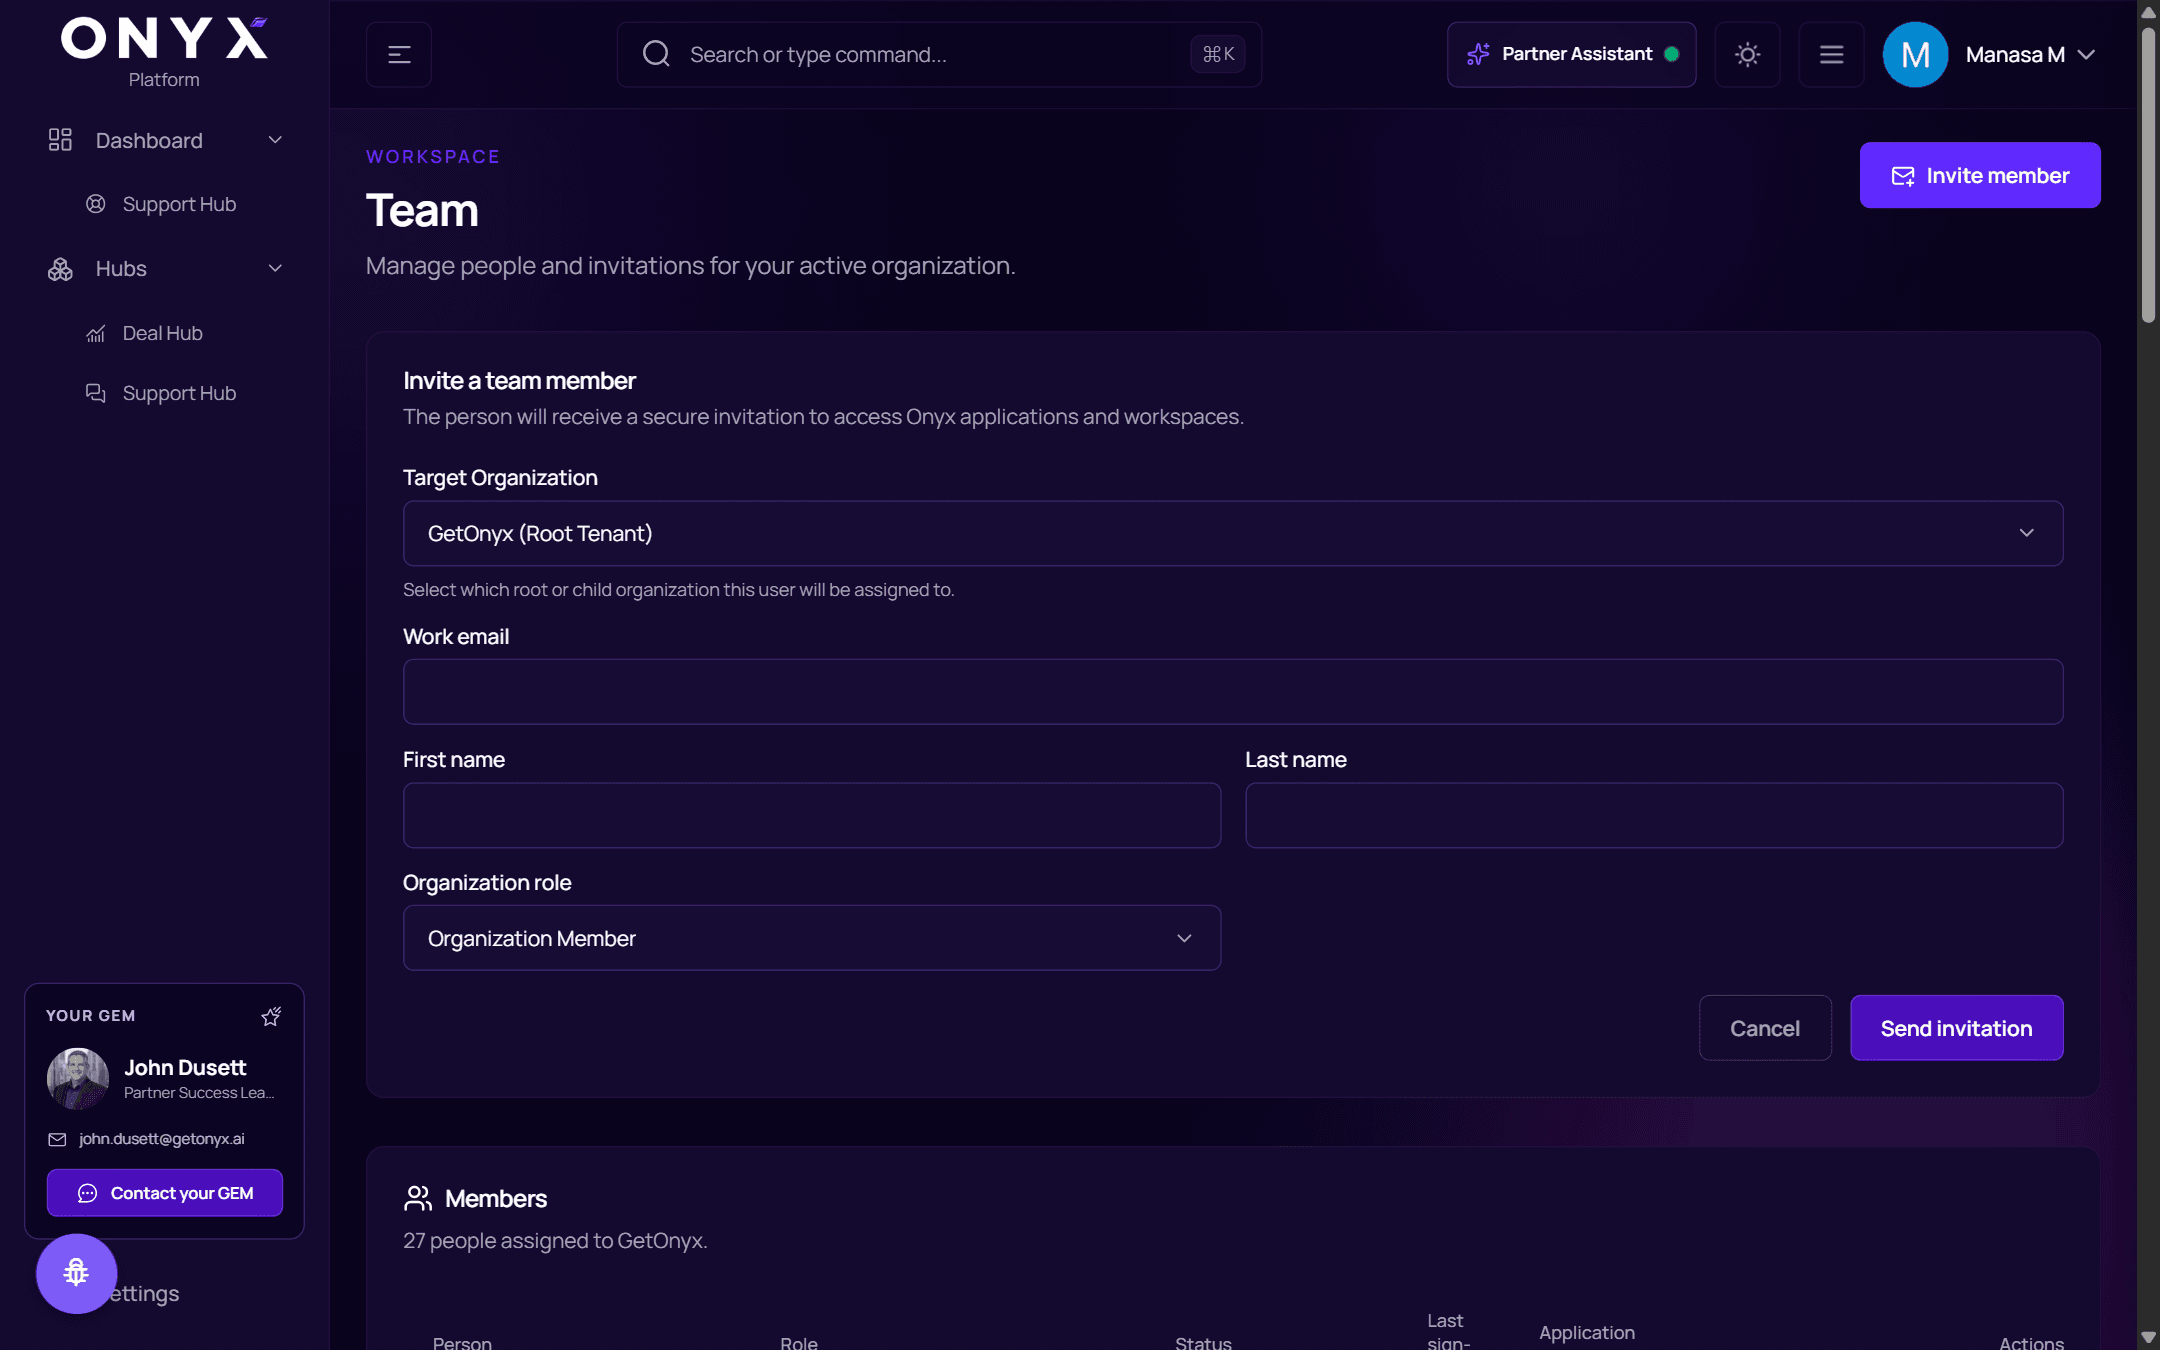Click the Actions column header
2160x1350 pixels.
[2031, 1342]
